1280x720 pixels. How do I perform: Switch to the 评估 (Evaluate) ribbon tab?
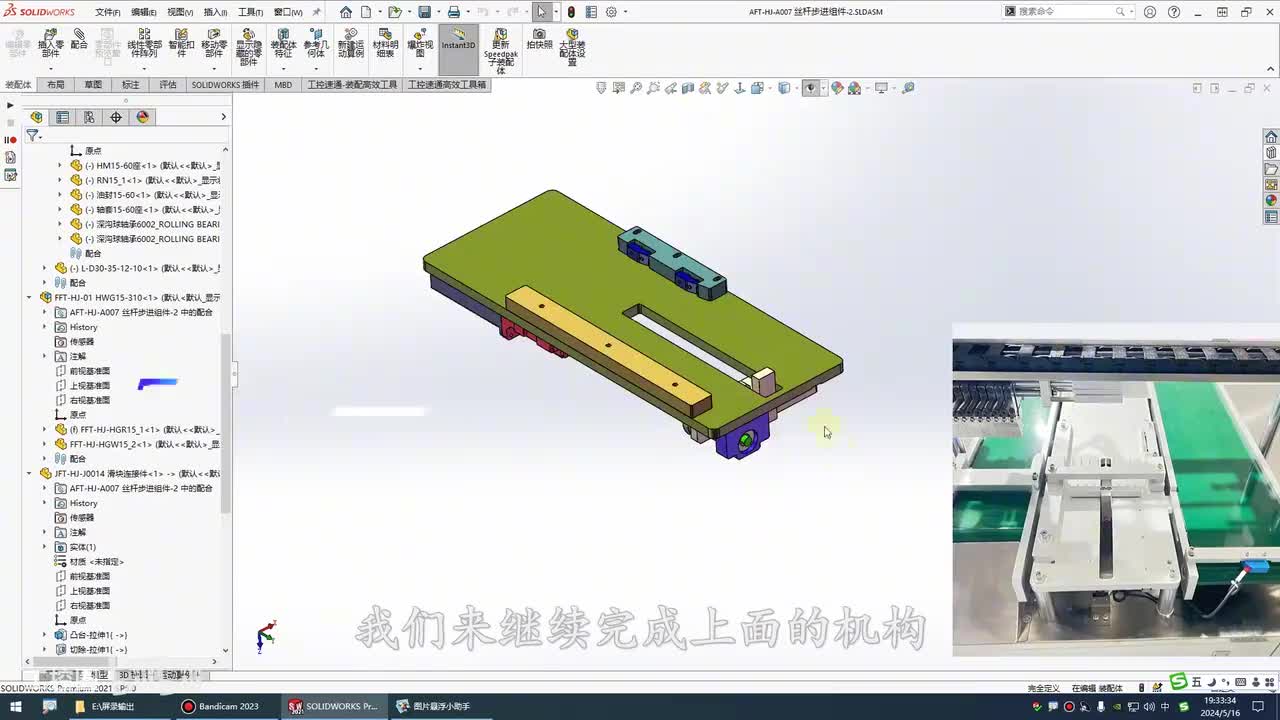[x=167, y=85]
